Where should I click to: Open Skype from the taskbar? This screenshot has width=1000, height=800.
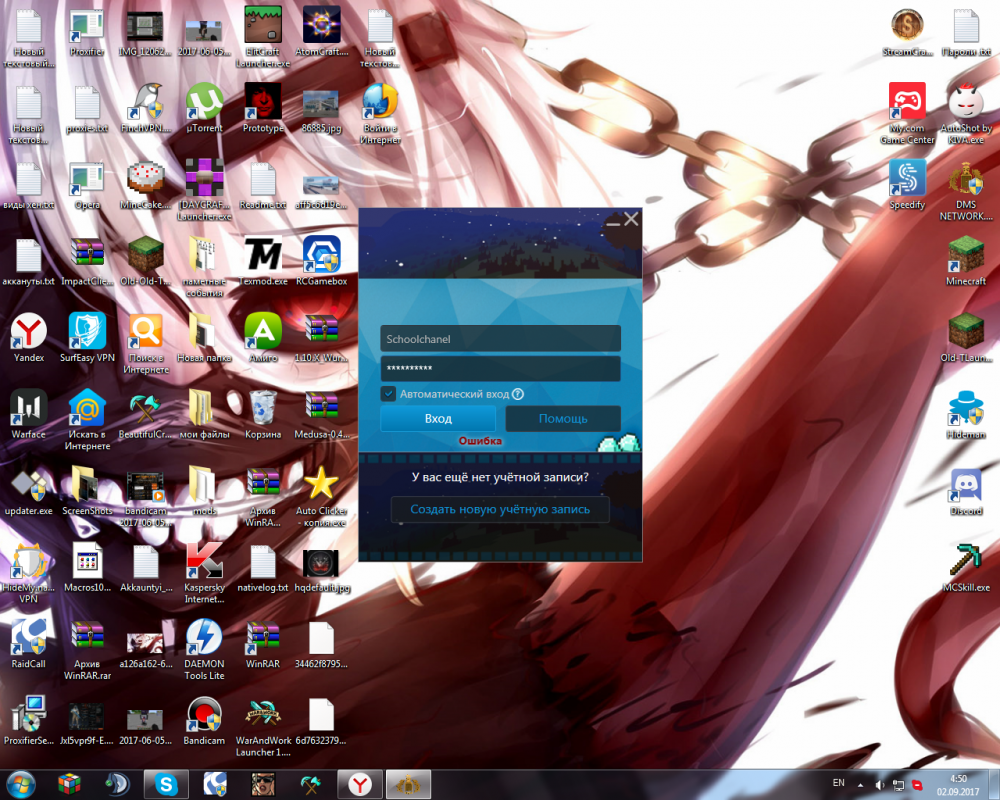(165, 784)
